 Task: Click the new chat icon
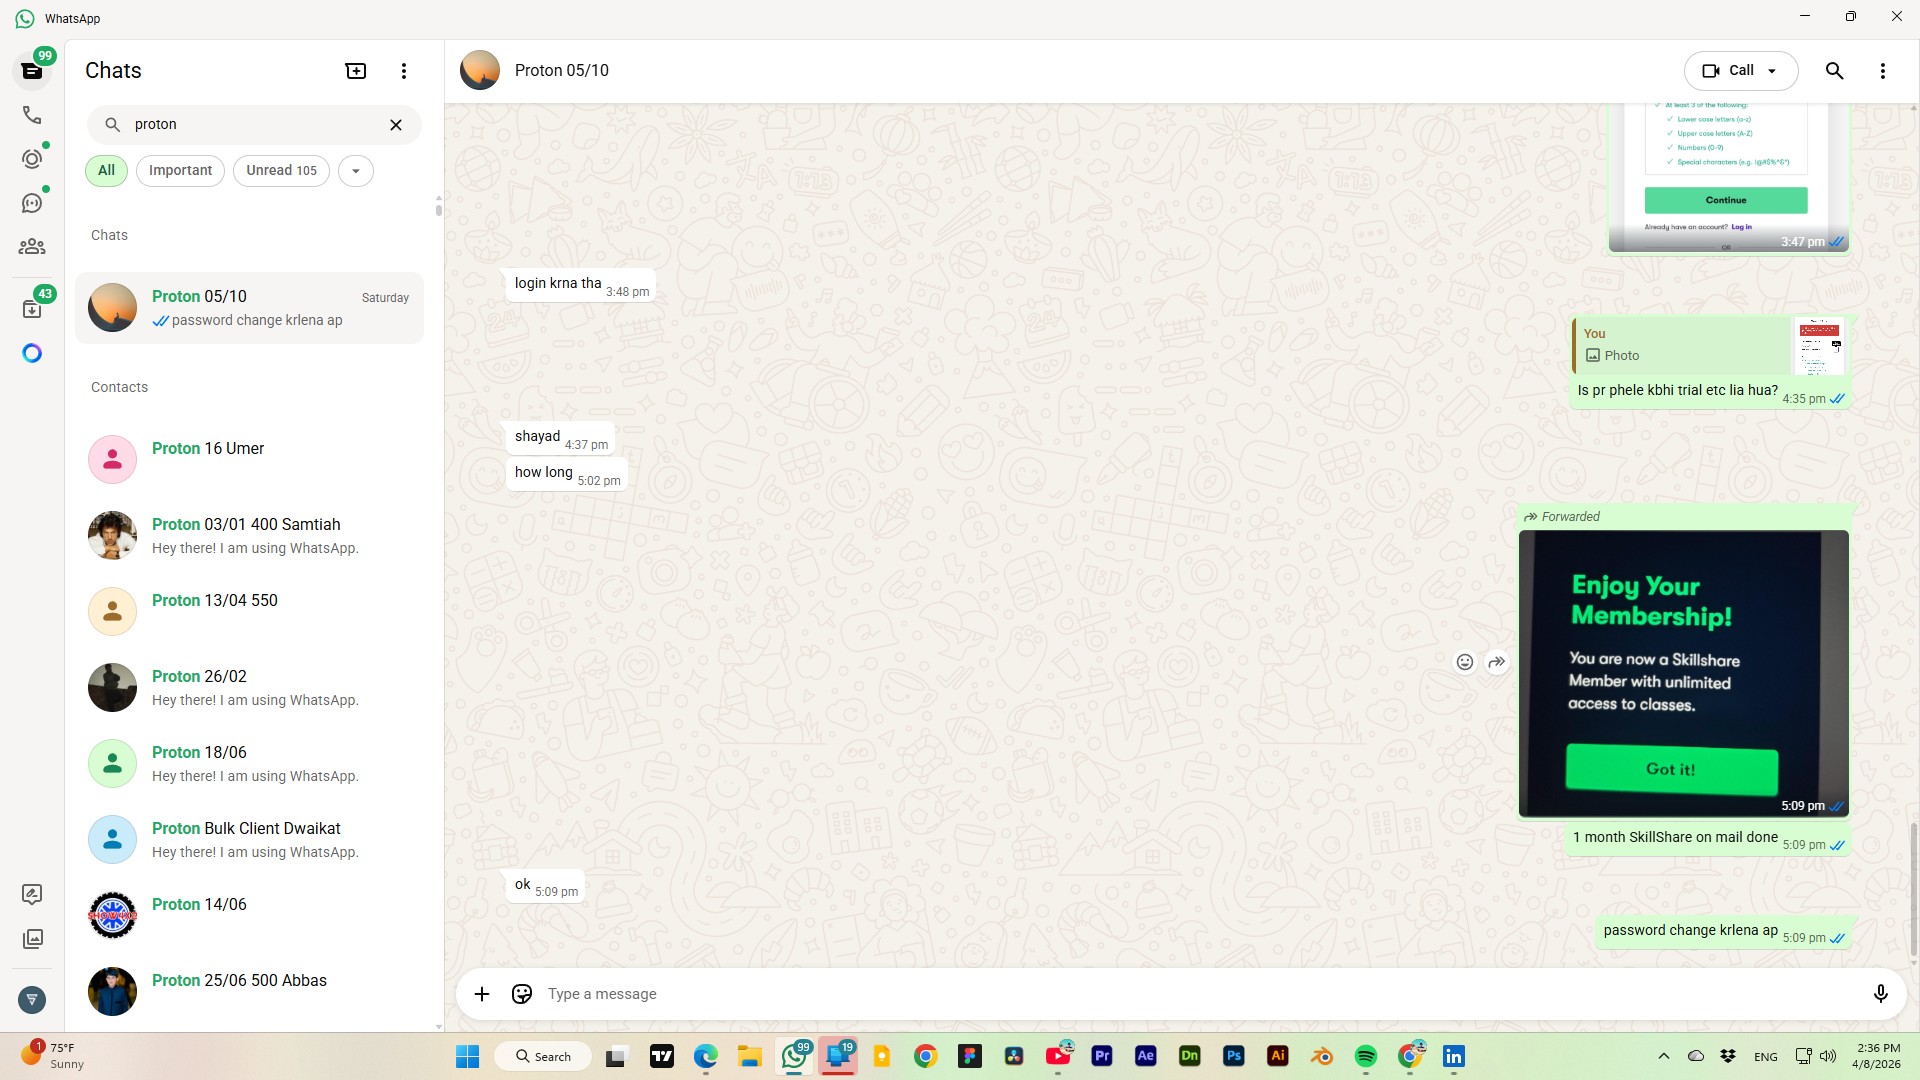pos(356,71)
